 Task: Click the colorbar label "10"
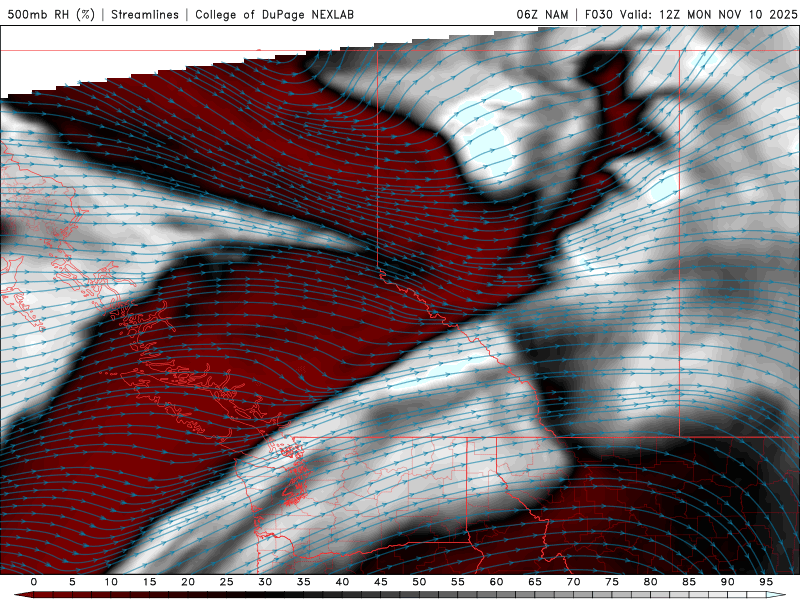click(111, 582)
